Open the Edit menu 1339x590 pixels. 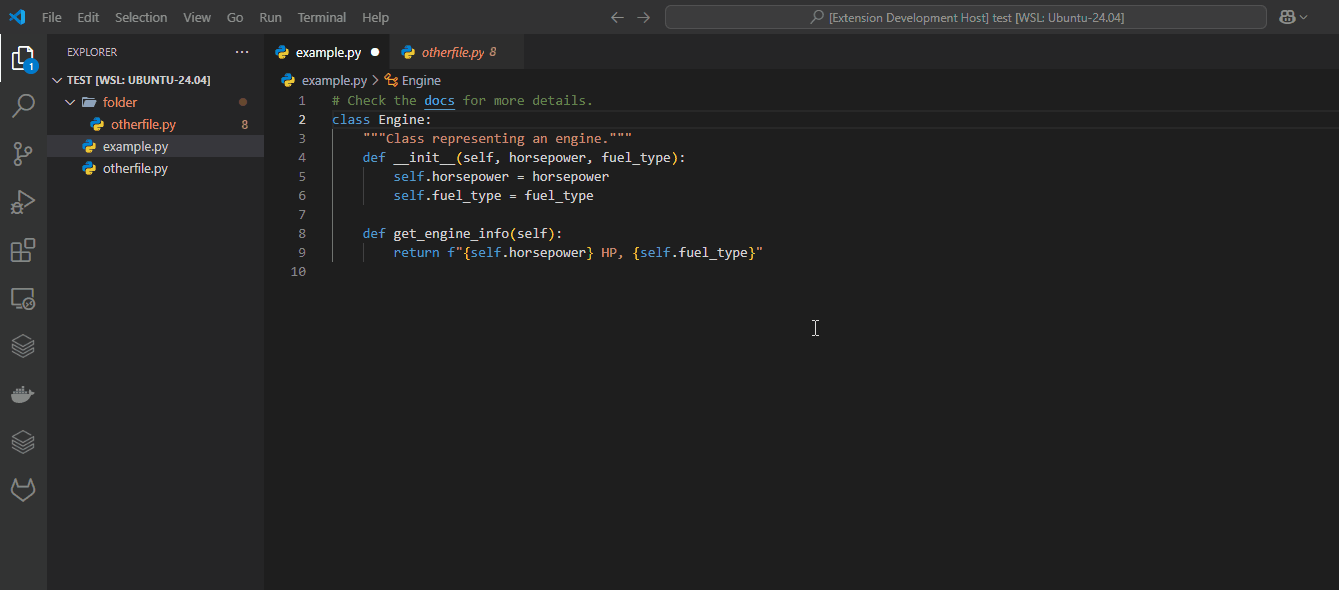pyautogui.click(x=88, y=17)
